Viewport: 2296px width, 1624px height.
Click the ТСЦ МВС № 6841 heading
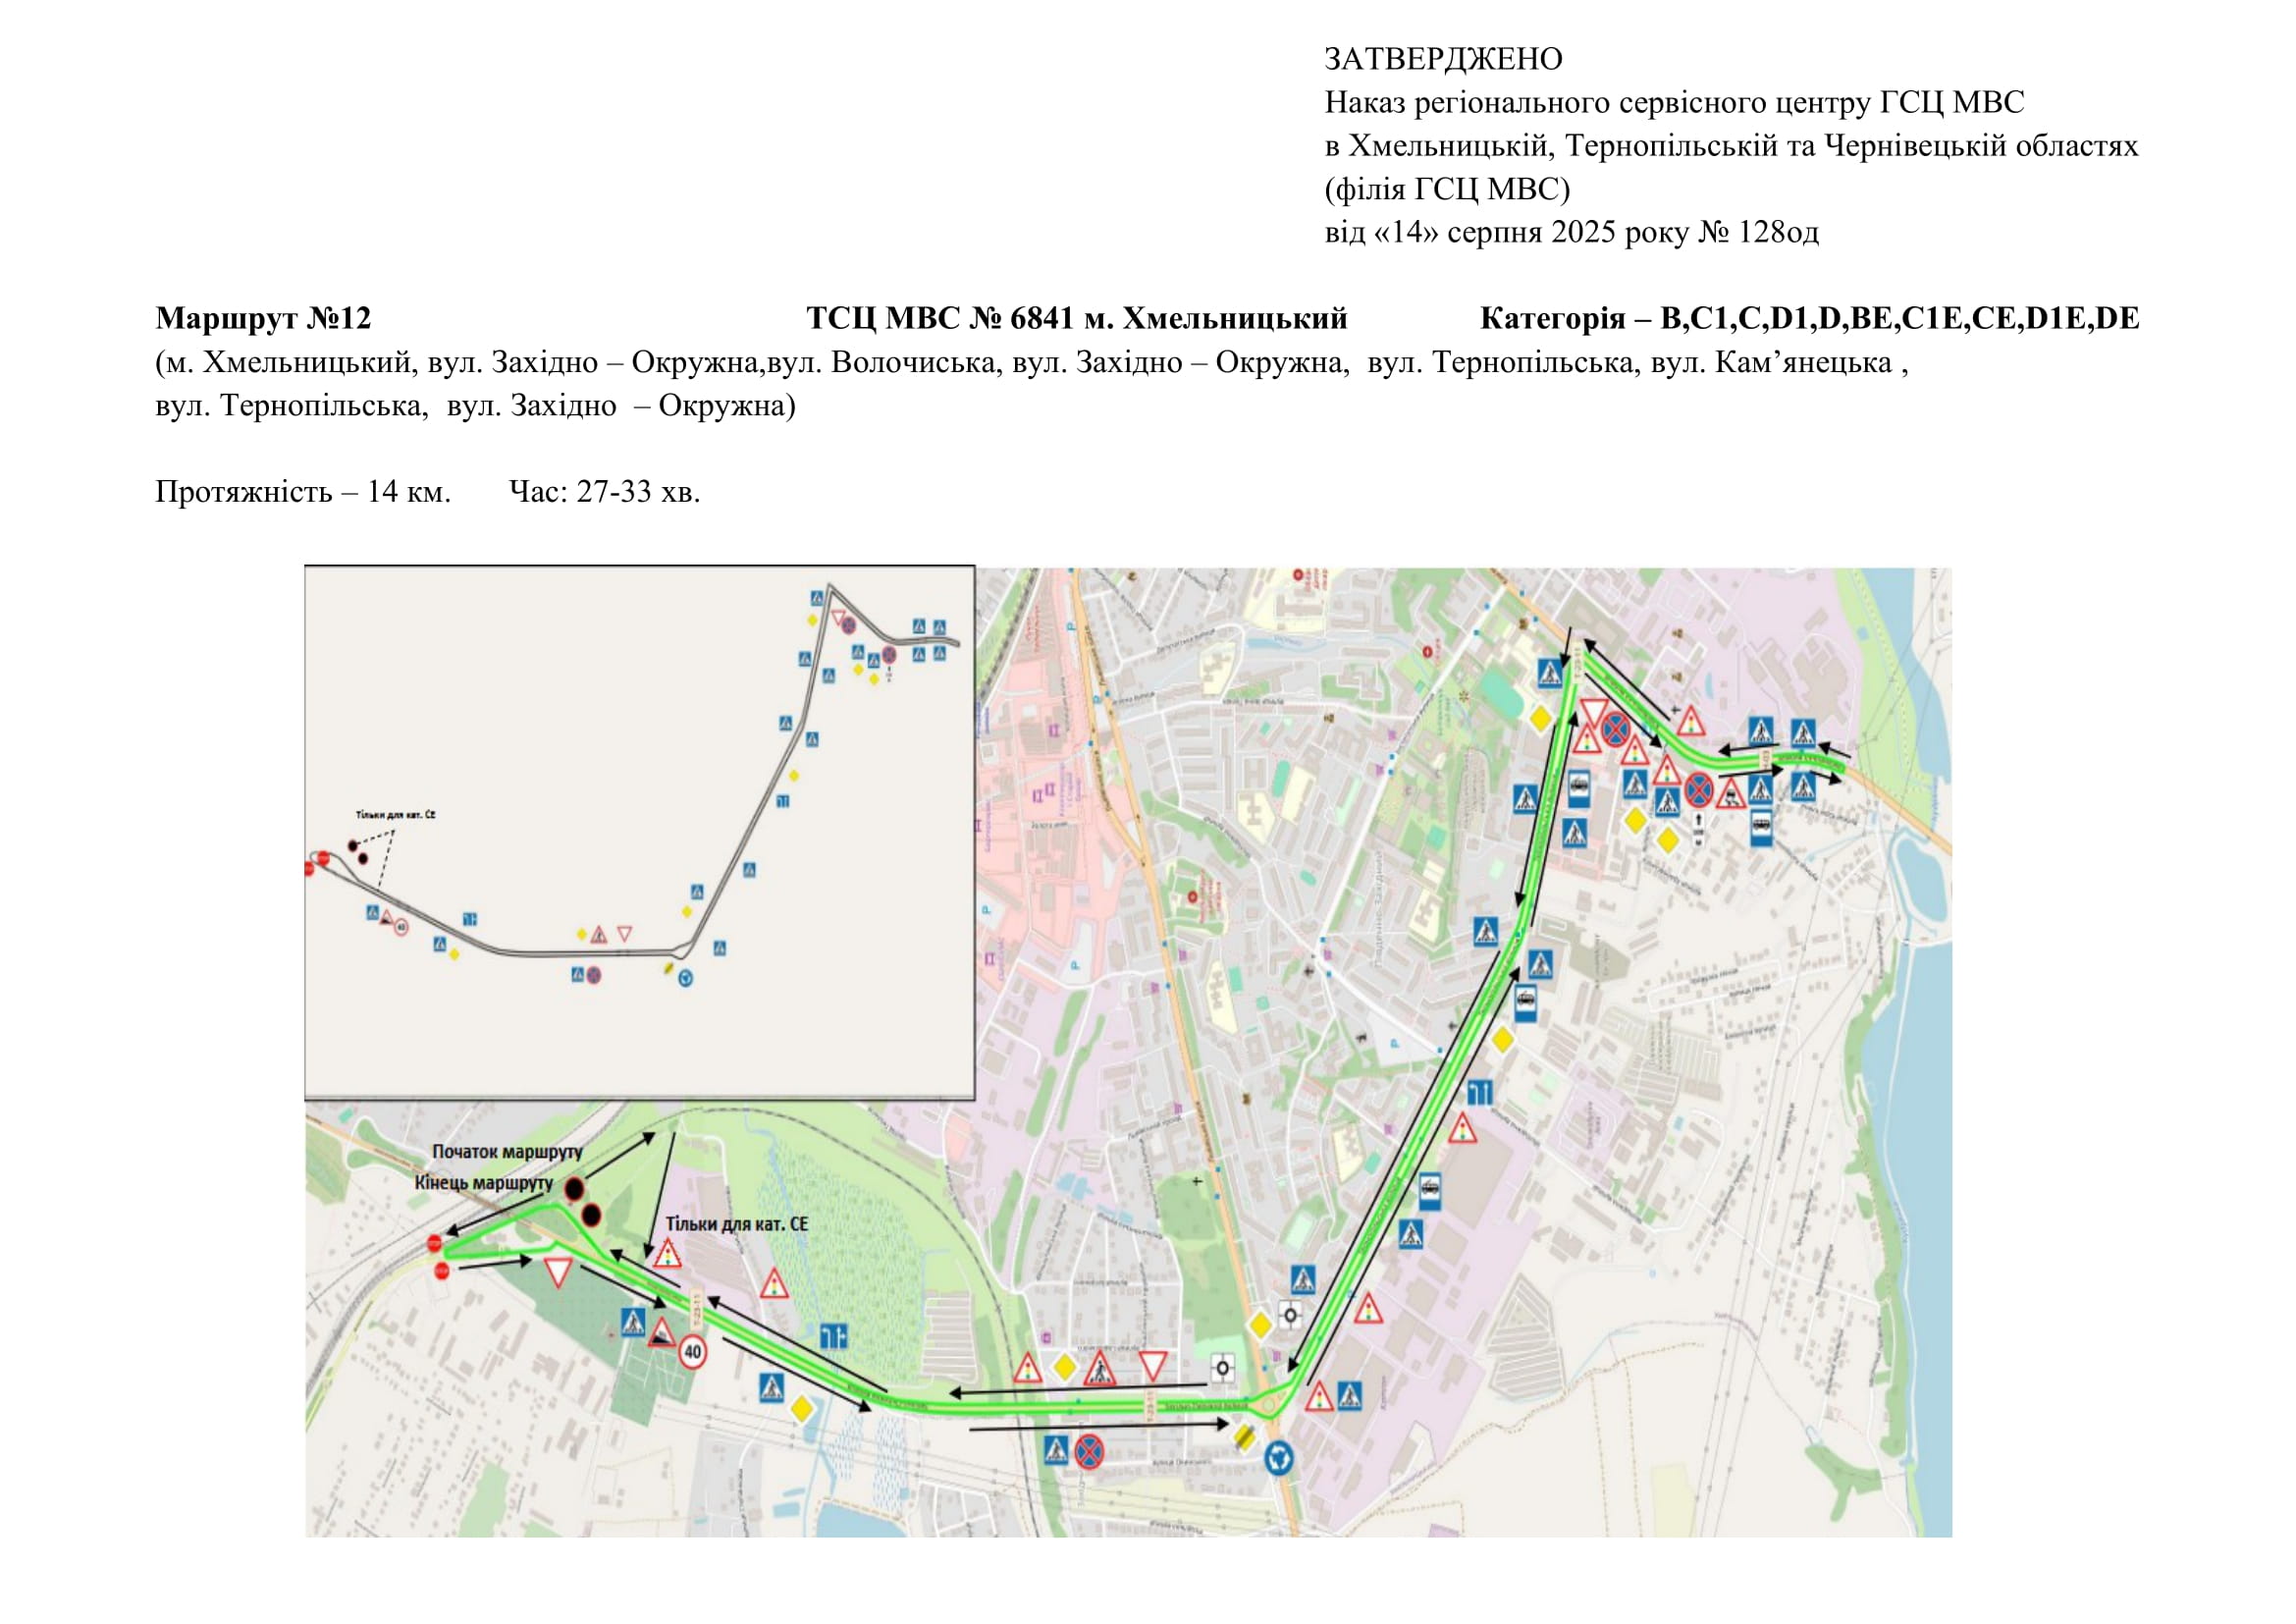click(x=1076, y=318)
